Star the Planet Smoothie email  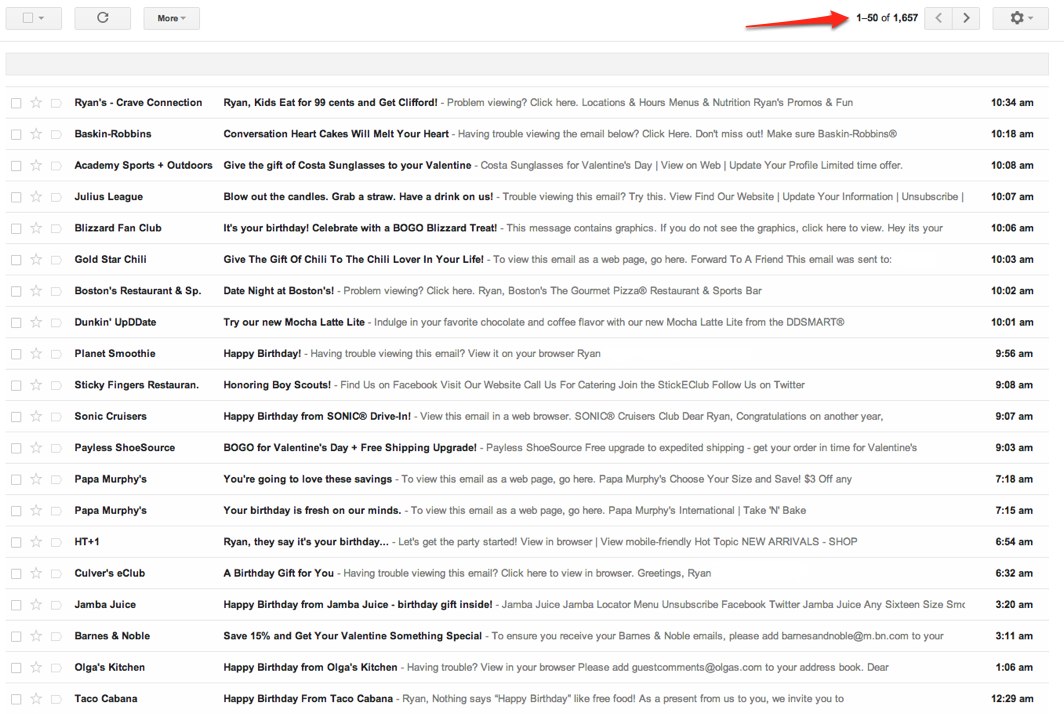coord(37,354)
